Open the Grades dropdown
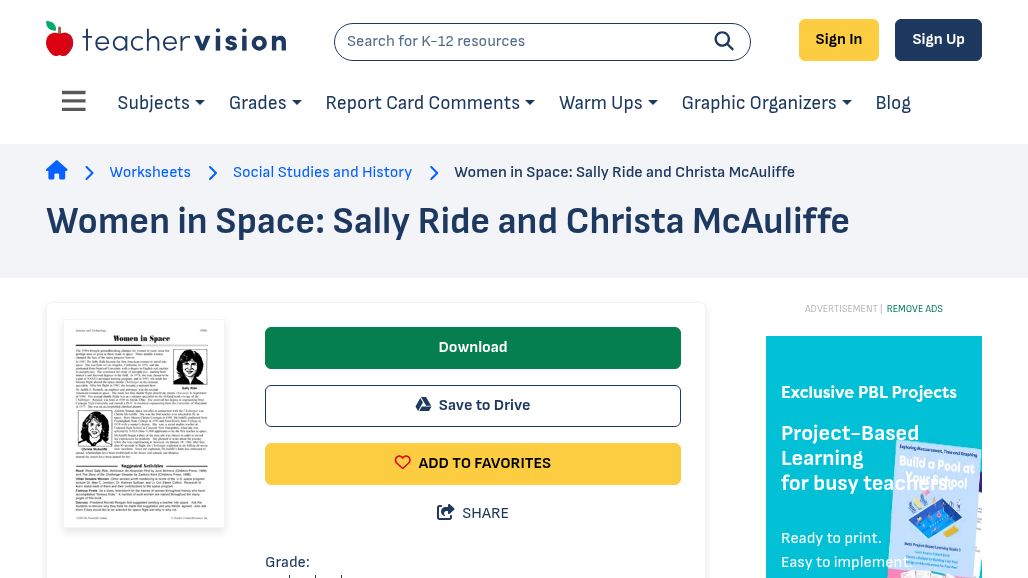This screenshot has height=578, width=1028. point(264,103)
